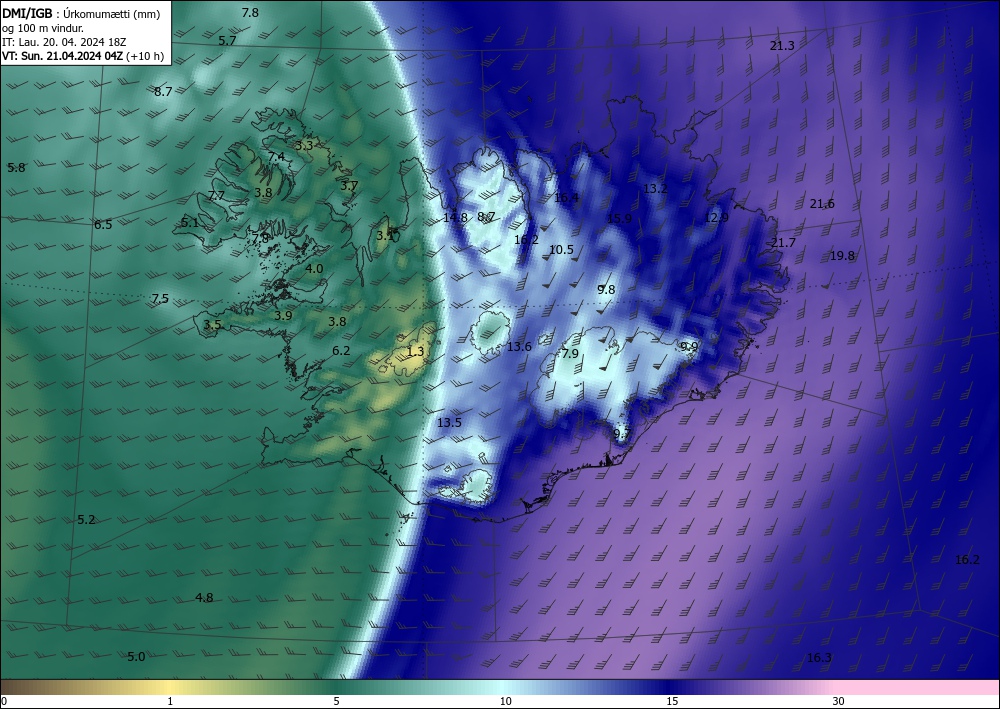
Task: Click the 10.5 value label
Action: point(561,250)
